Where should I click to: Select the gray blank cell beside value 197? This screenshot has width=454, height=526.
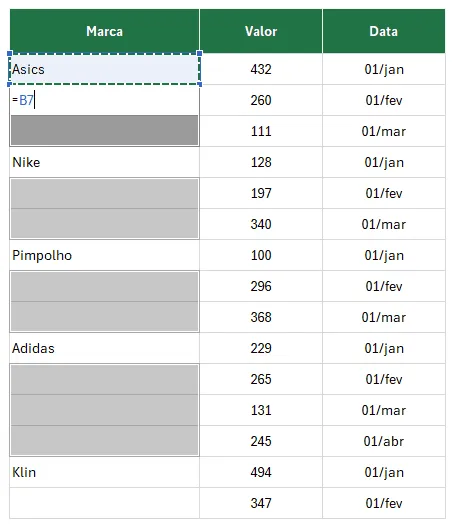104,194
